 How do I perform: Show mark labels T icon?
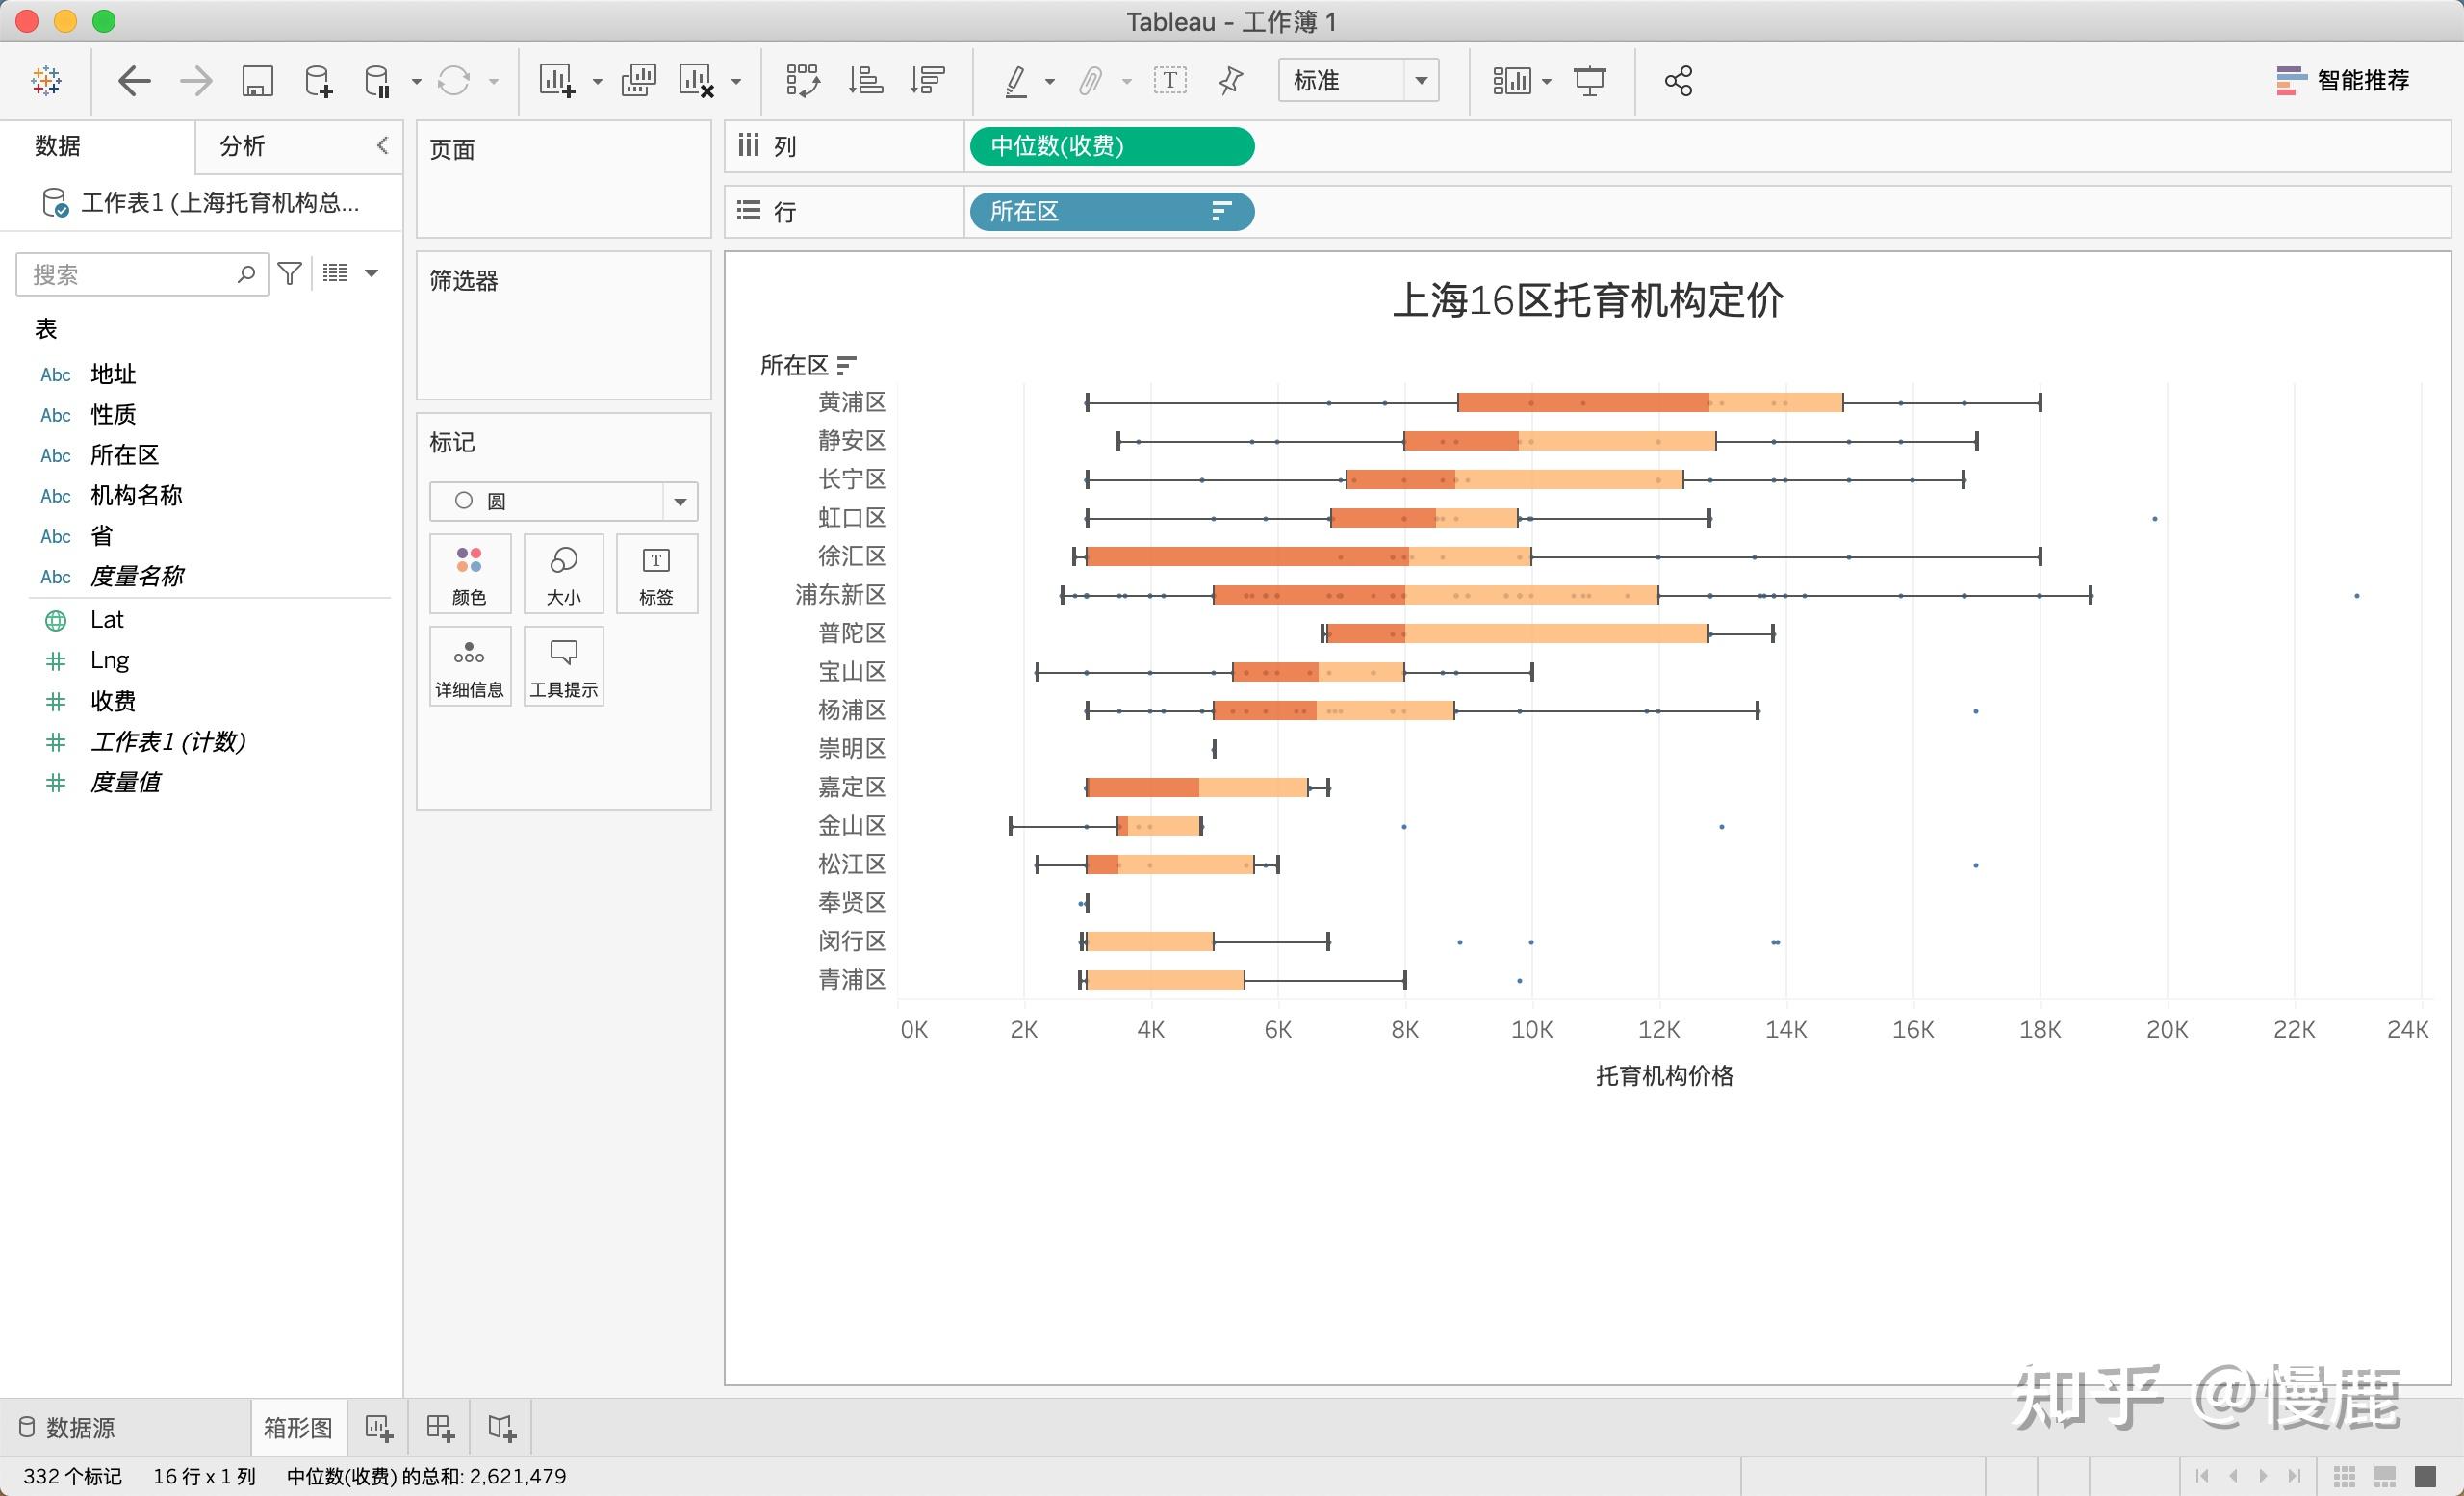(1170, 80)
